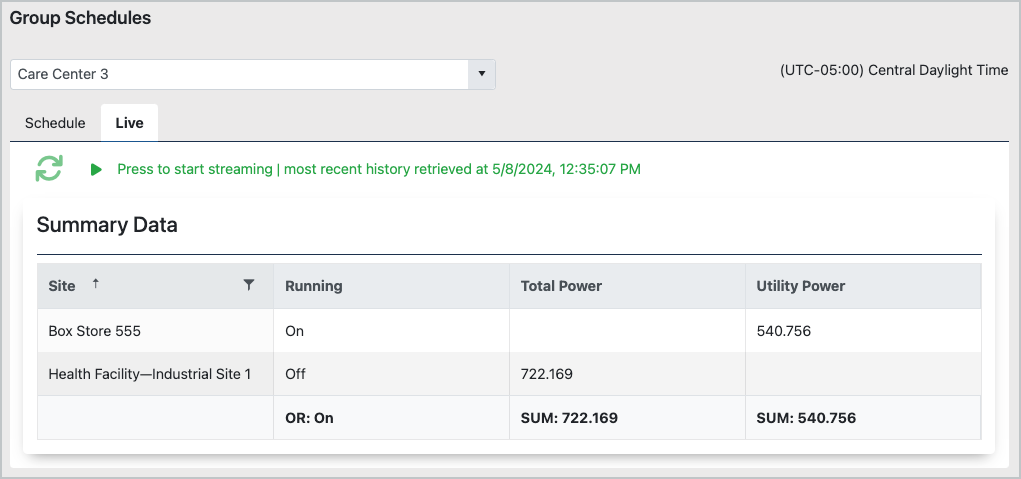This screenshot has width=1021, height=479.
Task: Select Health Facility—Industrial Site 1 row
Action: click(x=149, y=374)
